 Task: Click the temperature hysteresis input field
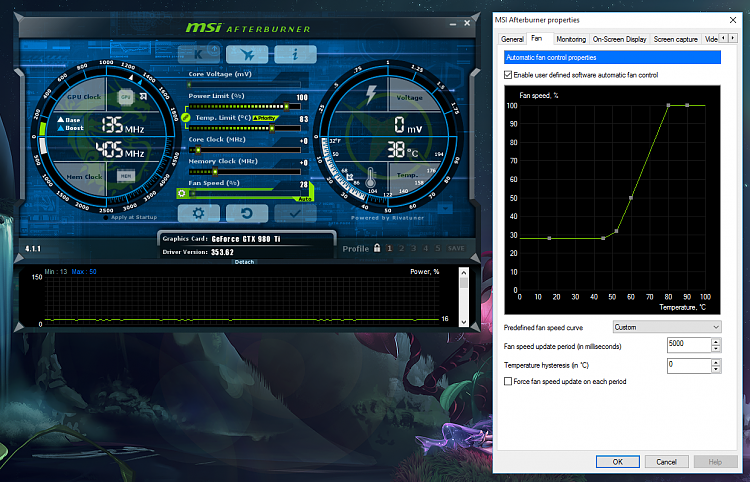689,366
